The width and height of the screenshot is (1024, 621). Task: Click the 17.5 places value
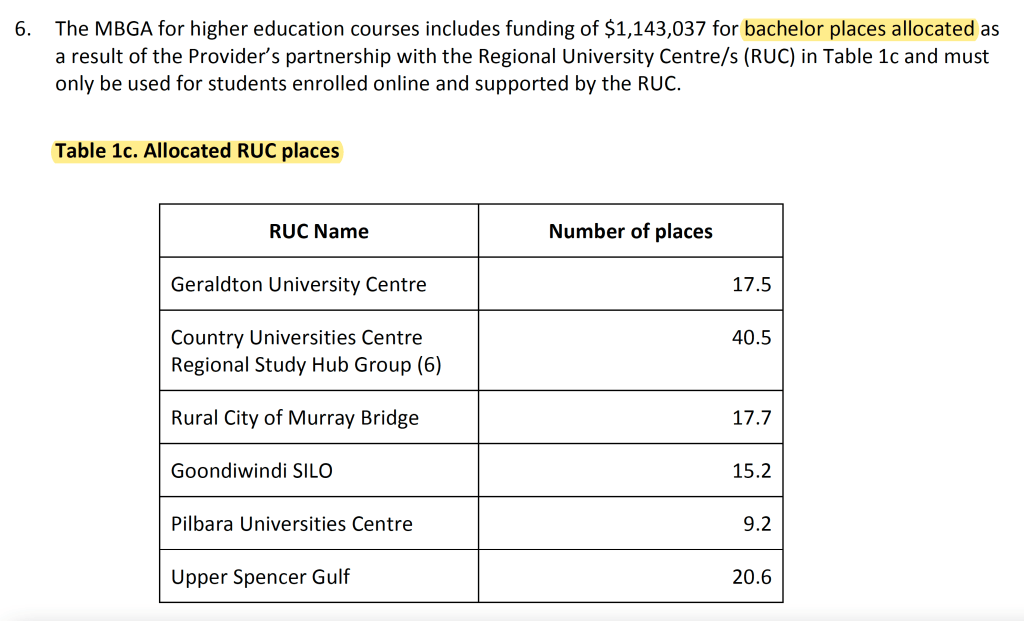click(751, 284)
